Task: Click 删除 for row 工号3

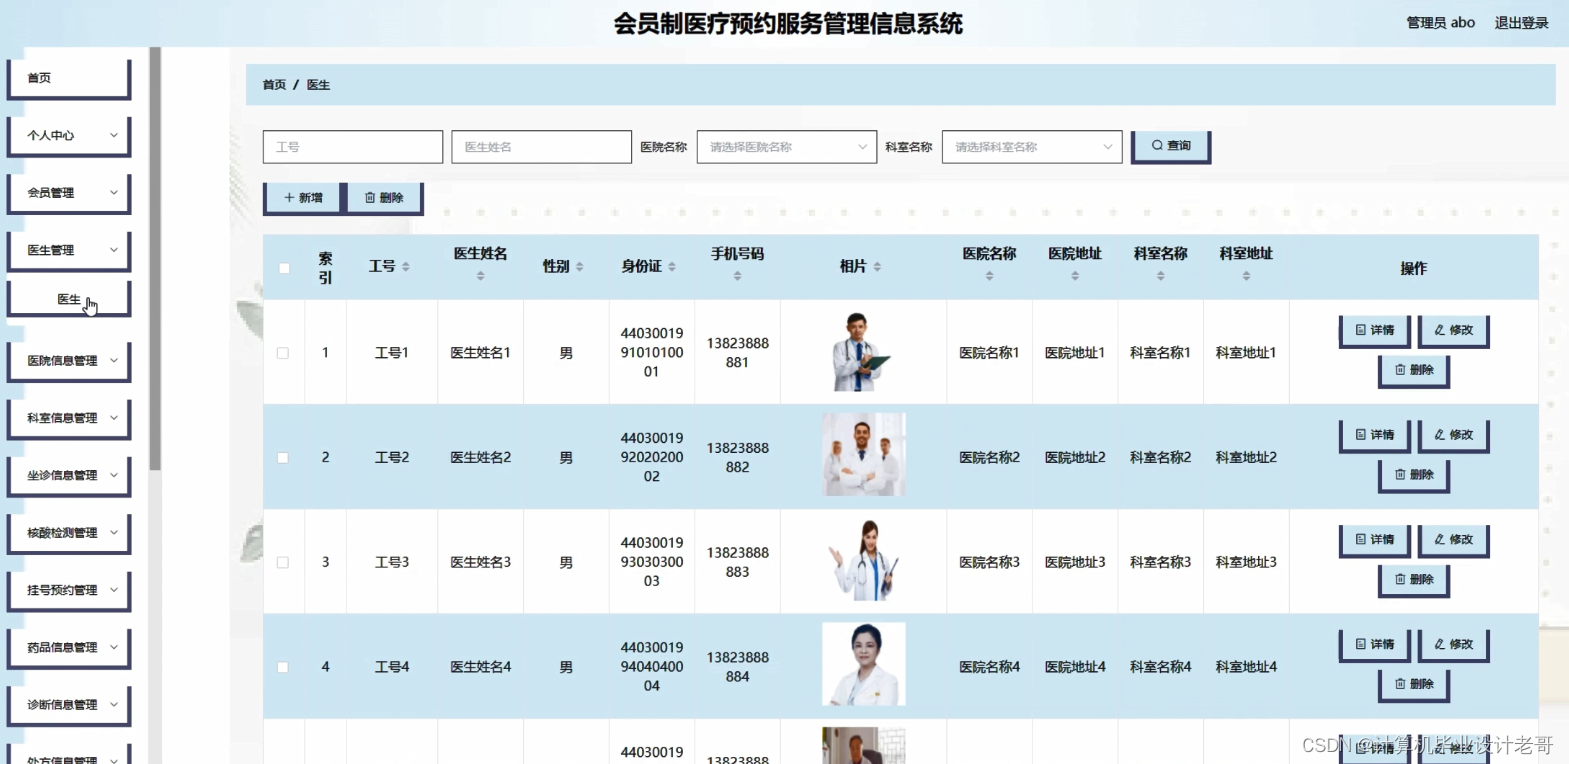Action: click(x=1414, y=579)
